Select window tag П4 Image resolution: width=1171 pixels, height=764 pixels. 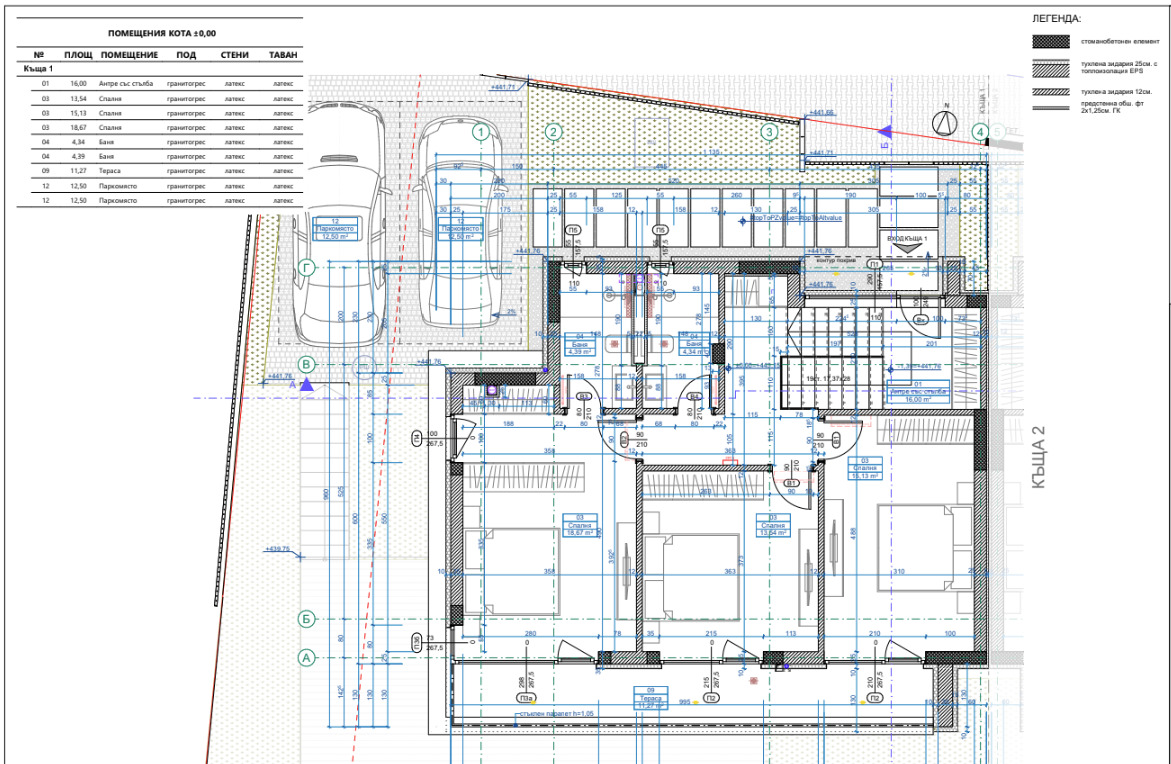(x=415, y=438)
